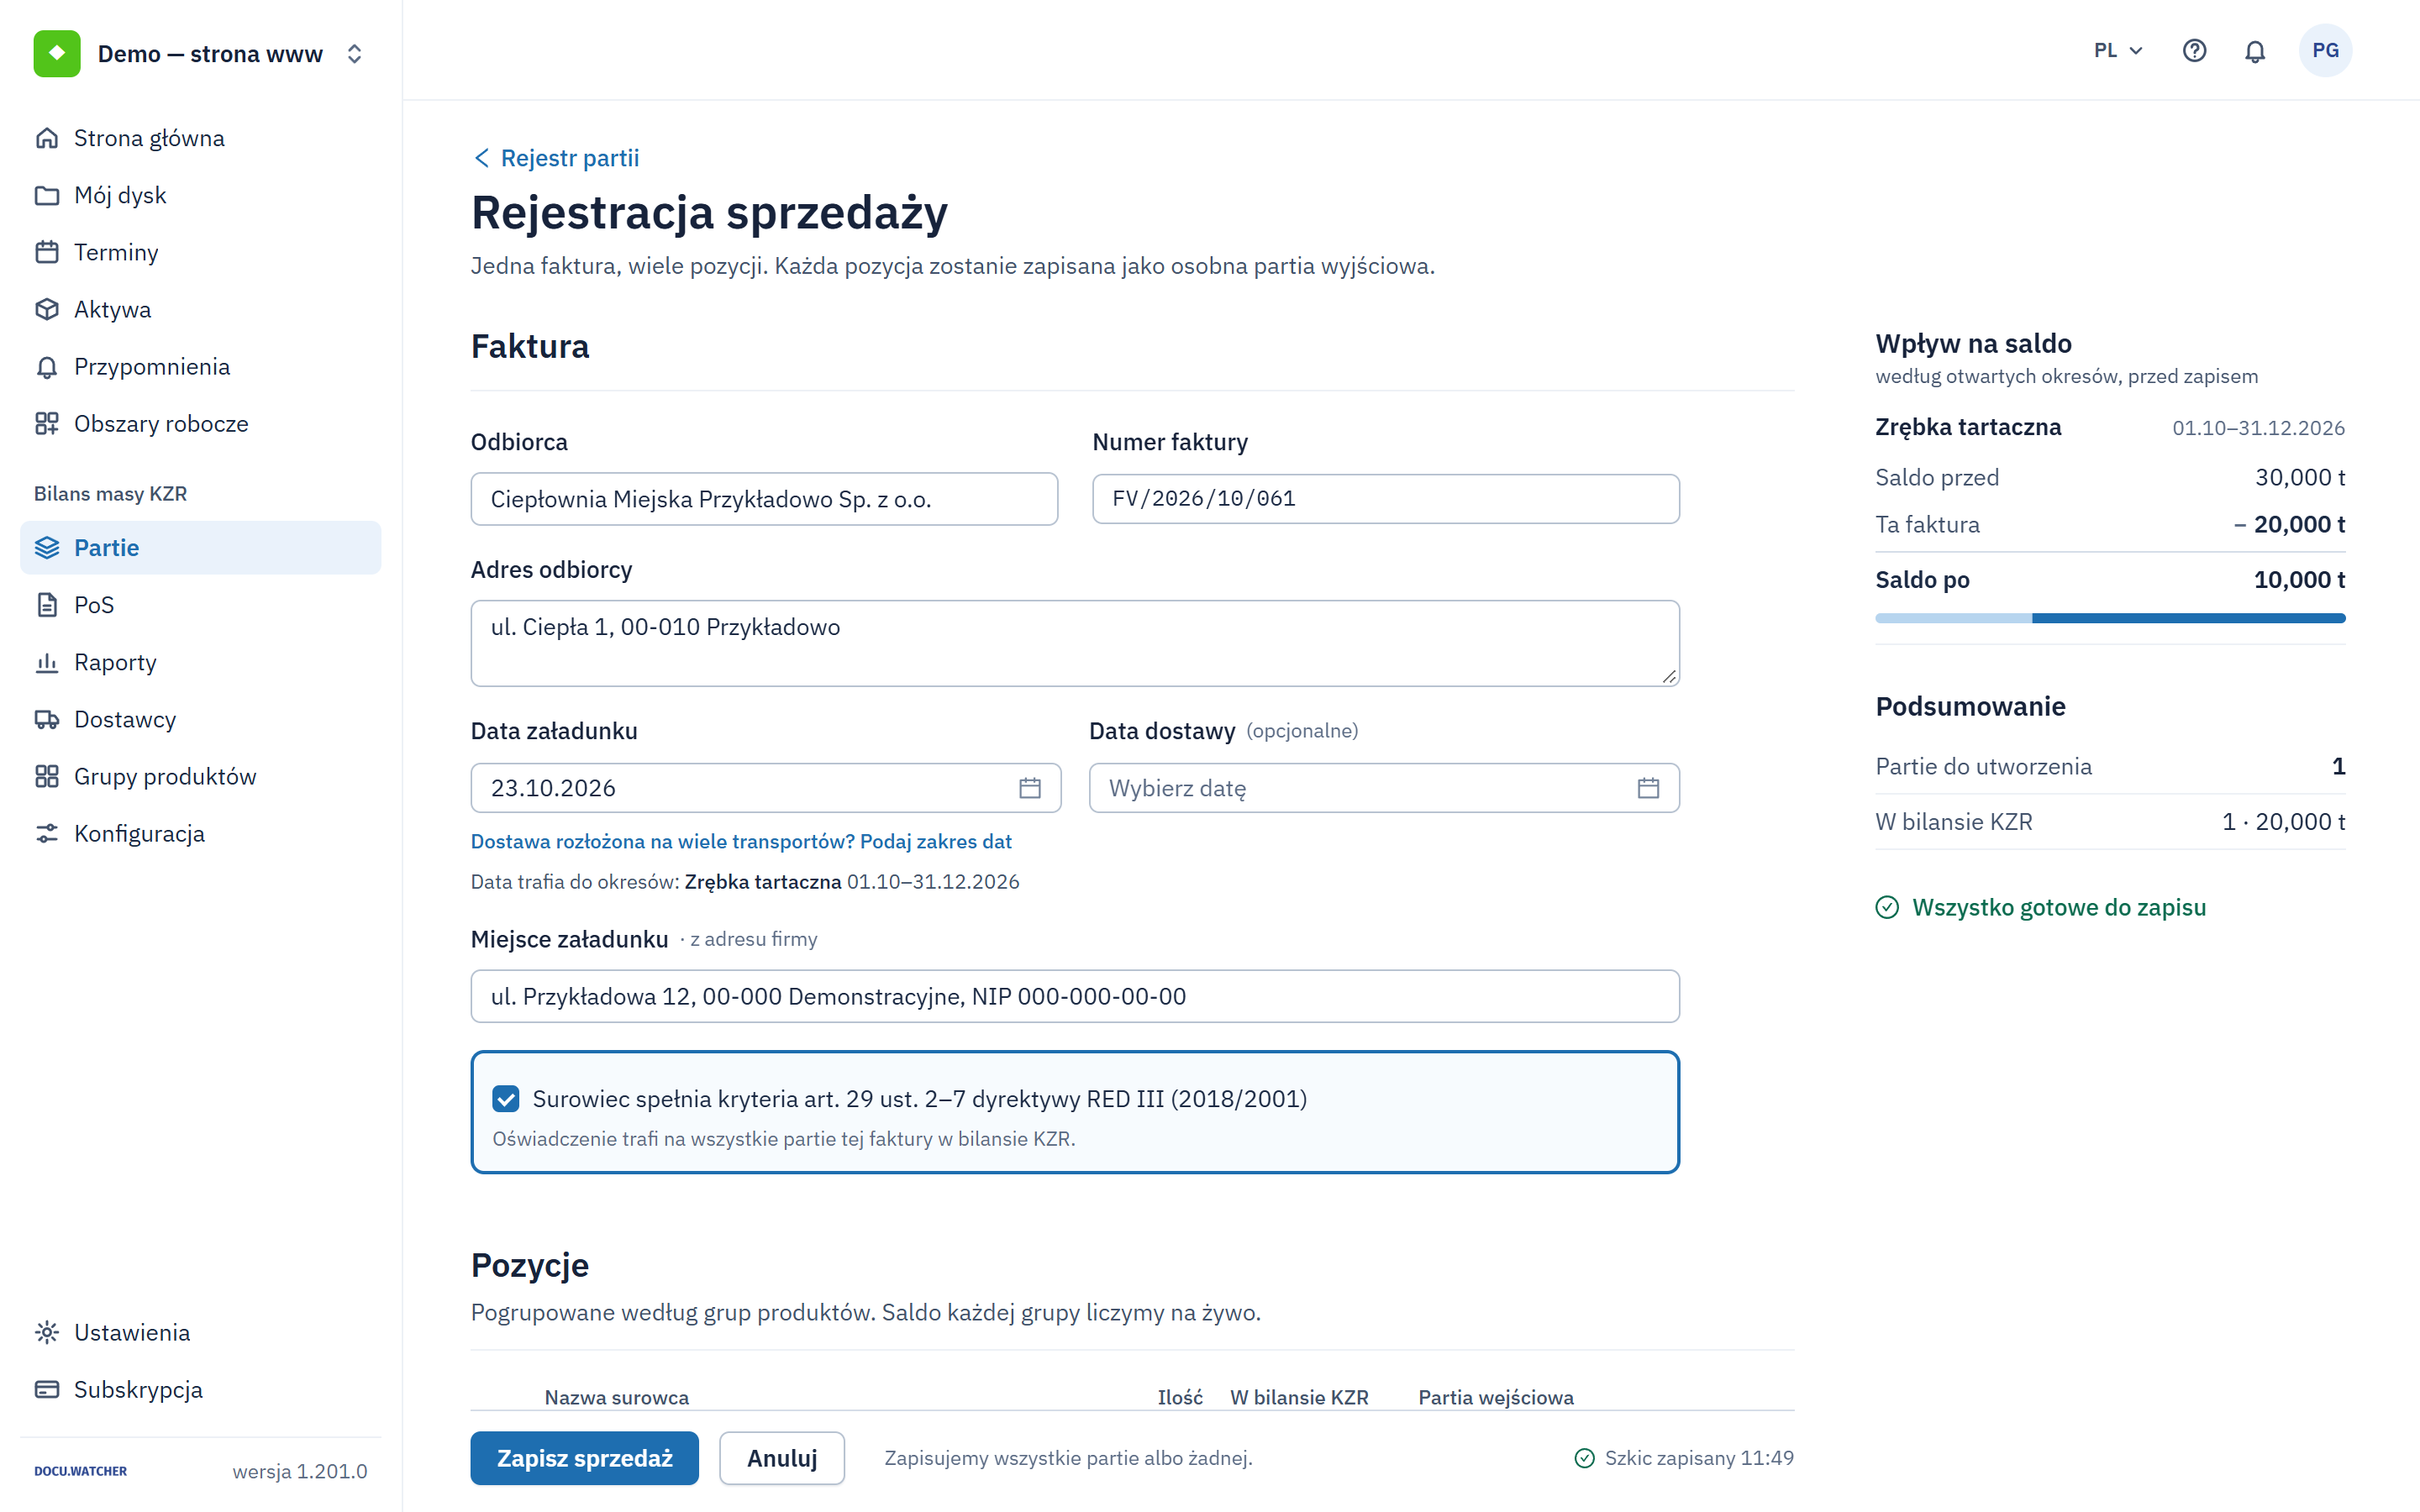The width and height of the screenshot is (2420, 1512).
Task: Click the Grupy produktów icon
Action: (x=47, y=776)
